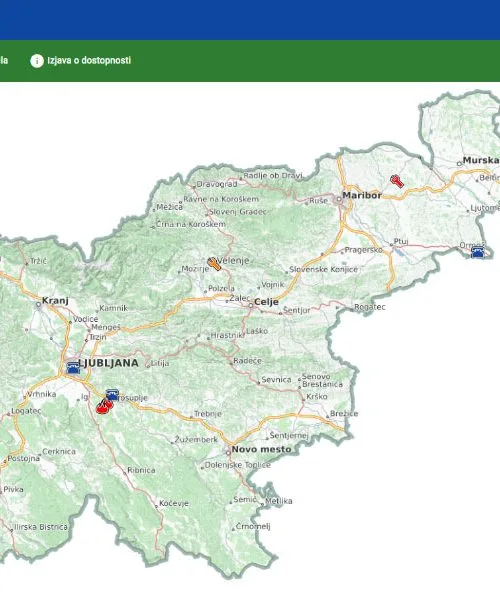This screenshot has height=600, width=500.
Task: Open the red fire incident marker near Grosuplje
Action: tap(104, 406)
